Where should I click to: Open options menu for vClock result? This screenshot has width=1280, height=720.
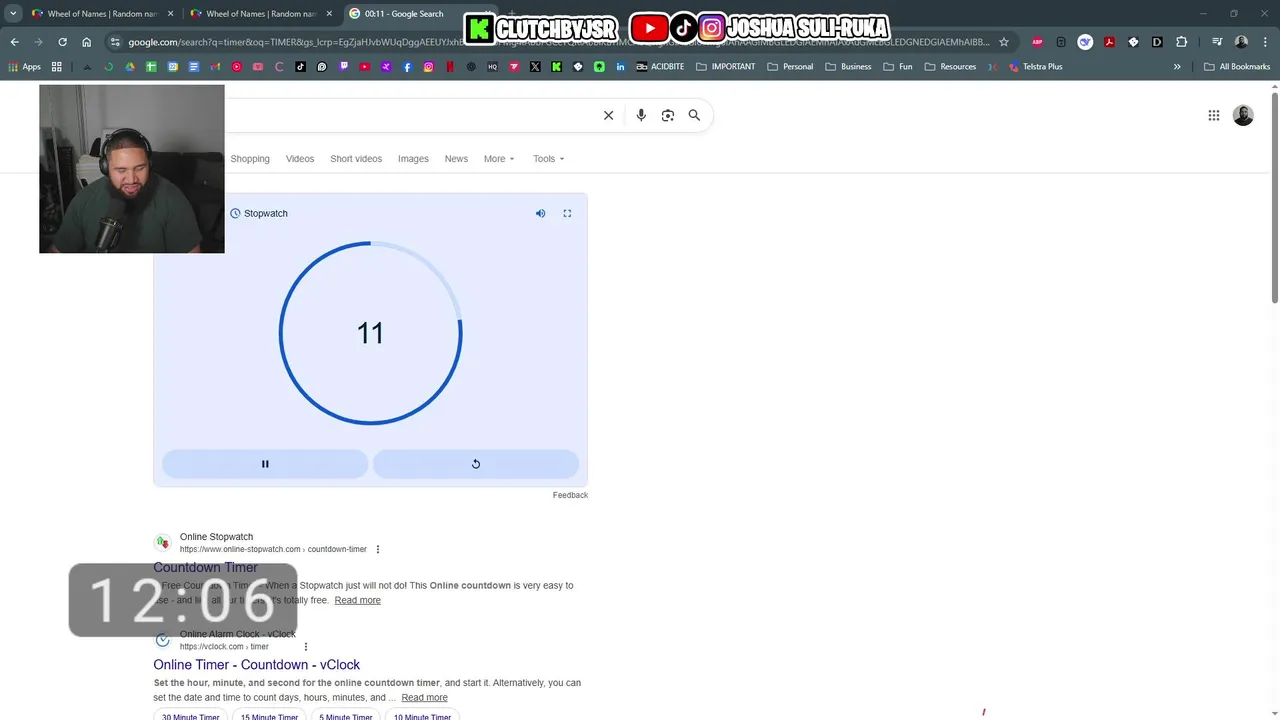(306, 647)
